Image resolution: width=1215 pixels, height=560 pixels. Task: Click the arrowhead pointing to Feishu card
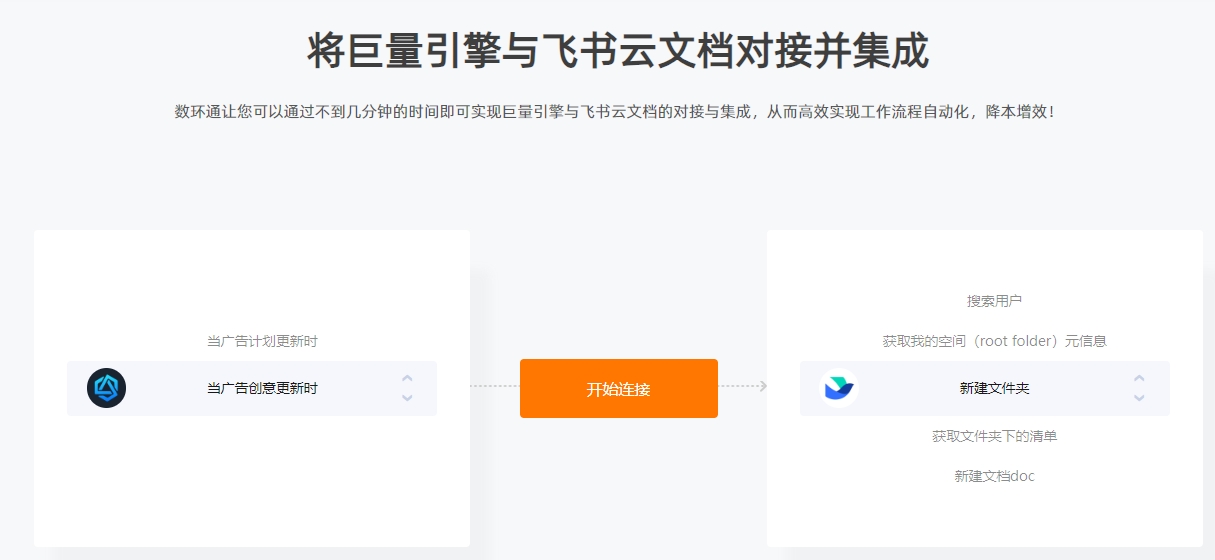pyautogui.click(x=763, y=386)
